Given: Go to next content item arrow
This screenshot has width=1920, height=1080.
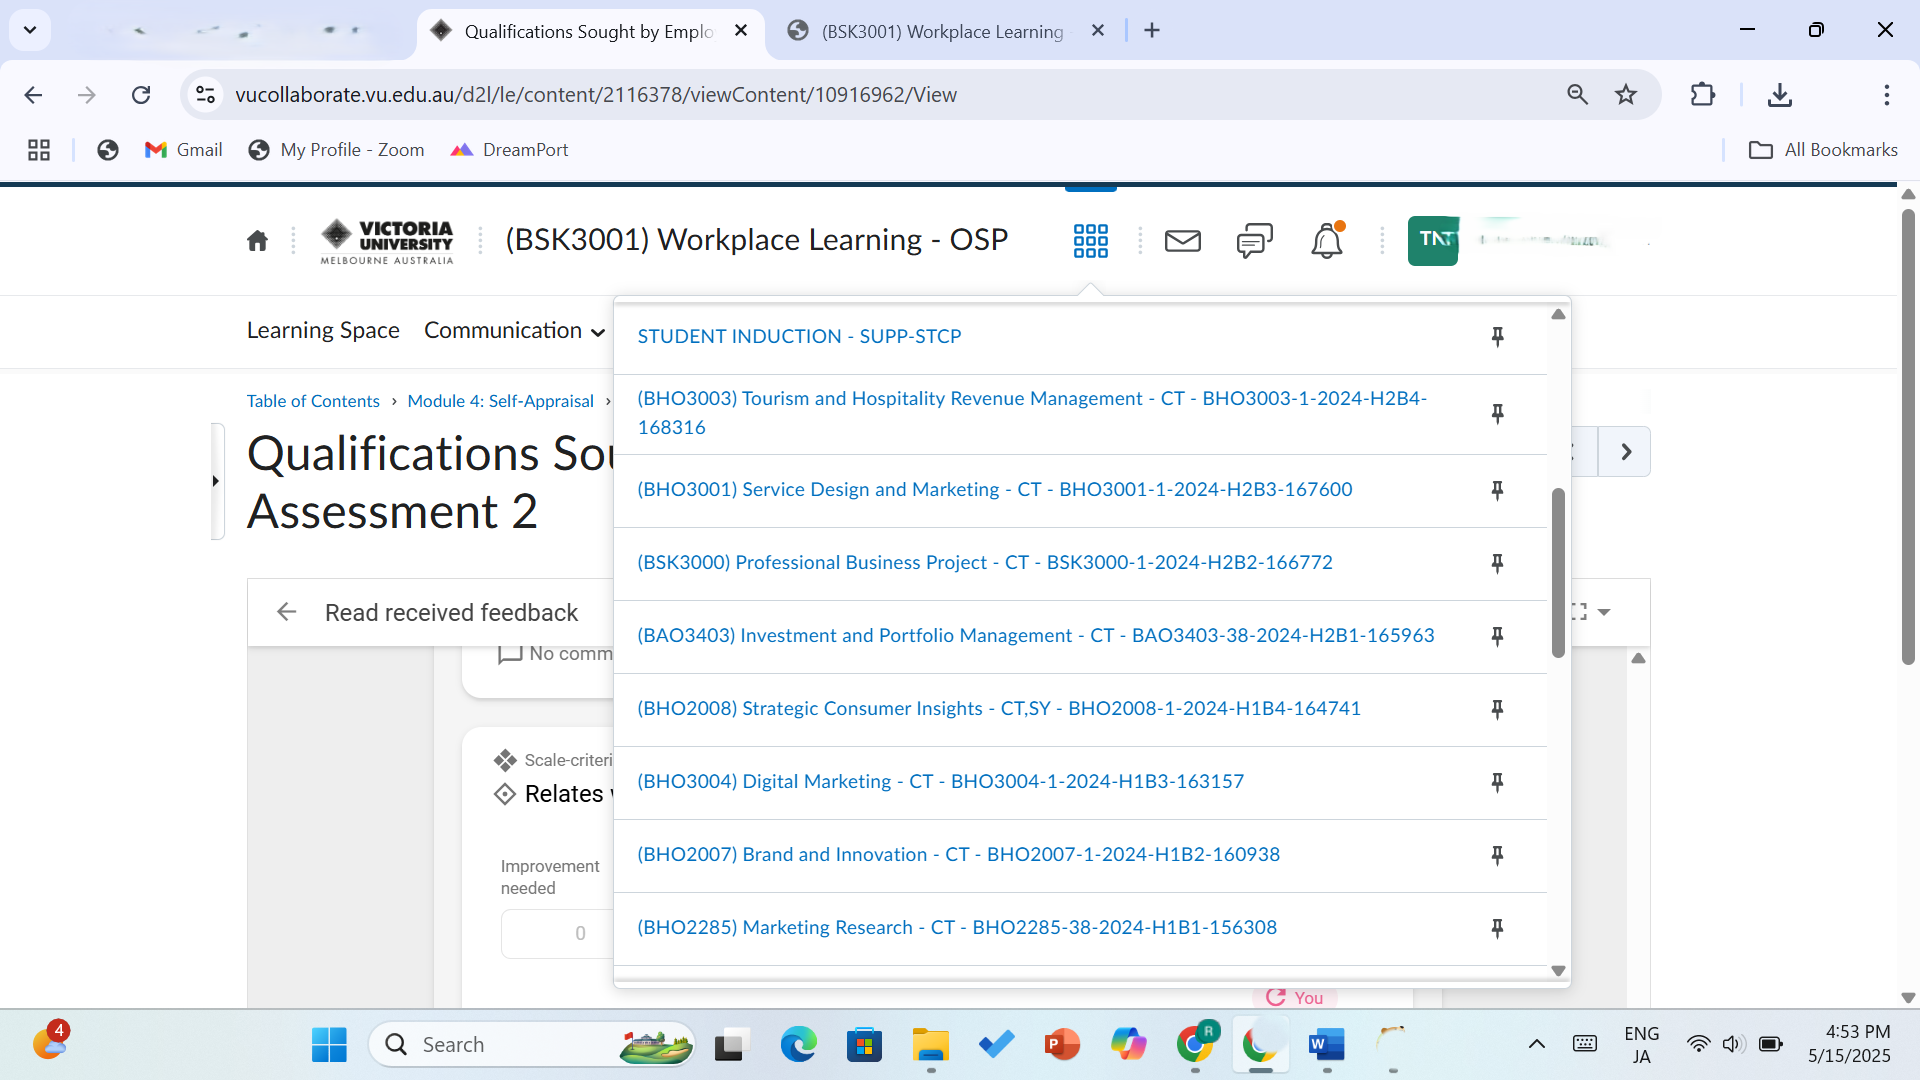Looking at the screenshot, I should 1625,452.
